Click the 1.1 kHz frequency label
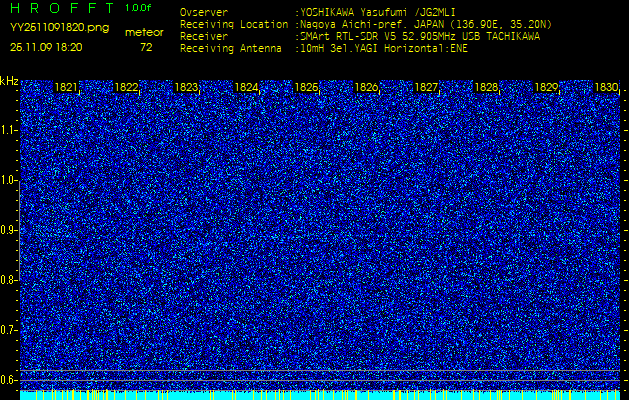 point(8,130)
